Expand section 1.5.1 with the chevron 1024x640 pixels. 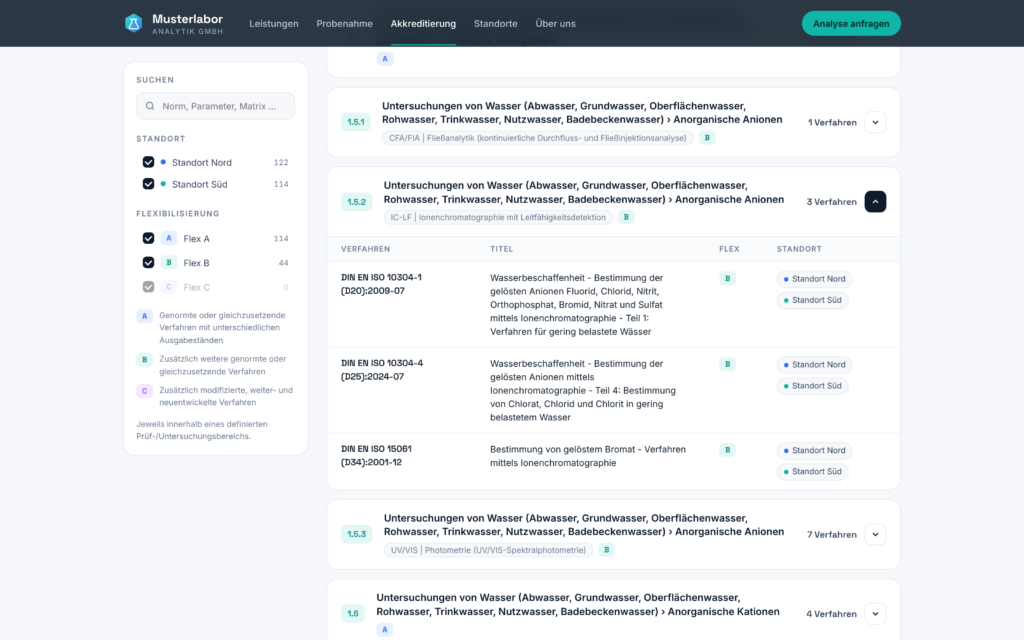tap(875, 122)
